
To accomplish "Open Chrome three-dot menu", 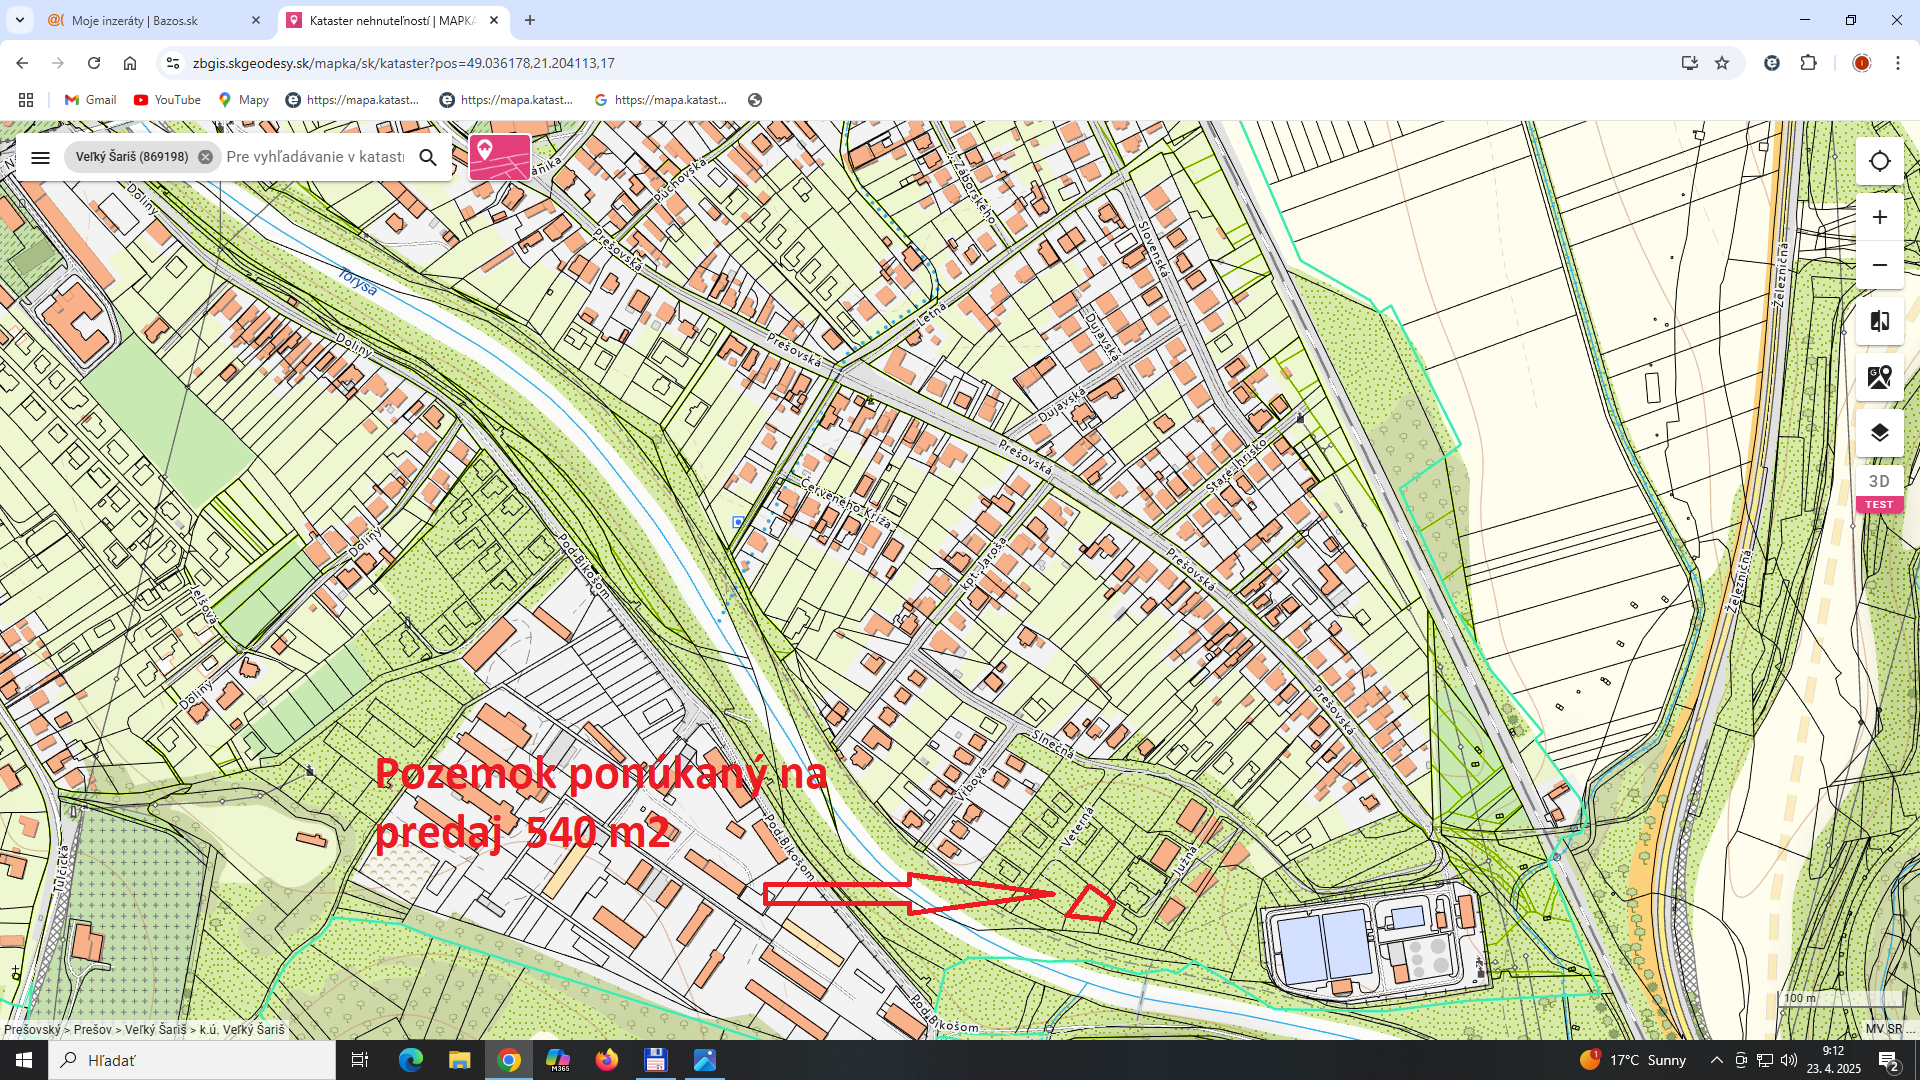I will pyautogui.click(x=1897, y=63).
